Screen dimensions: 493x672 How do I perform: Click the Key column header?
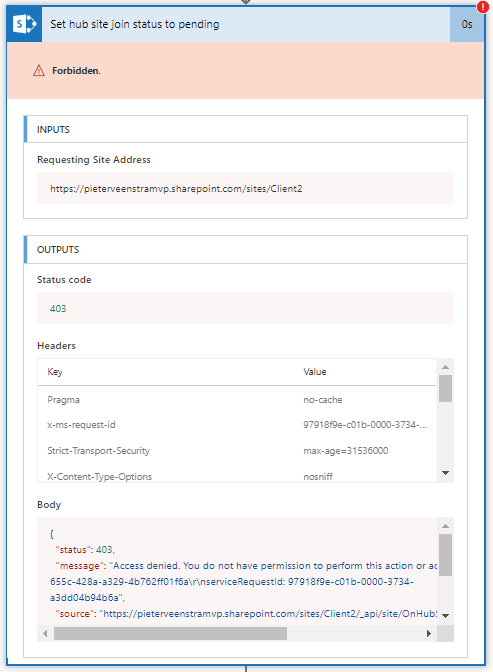tap(55, 372)
